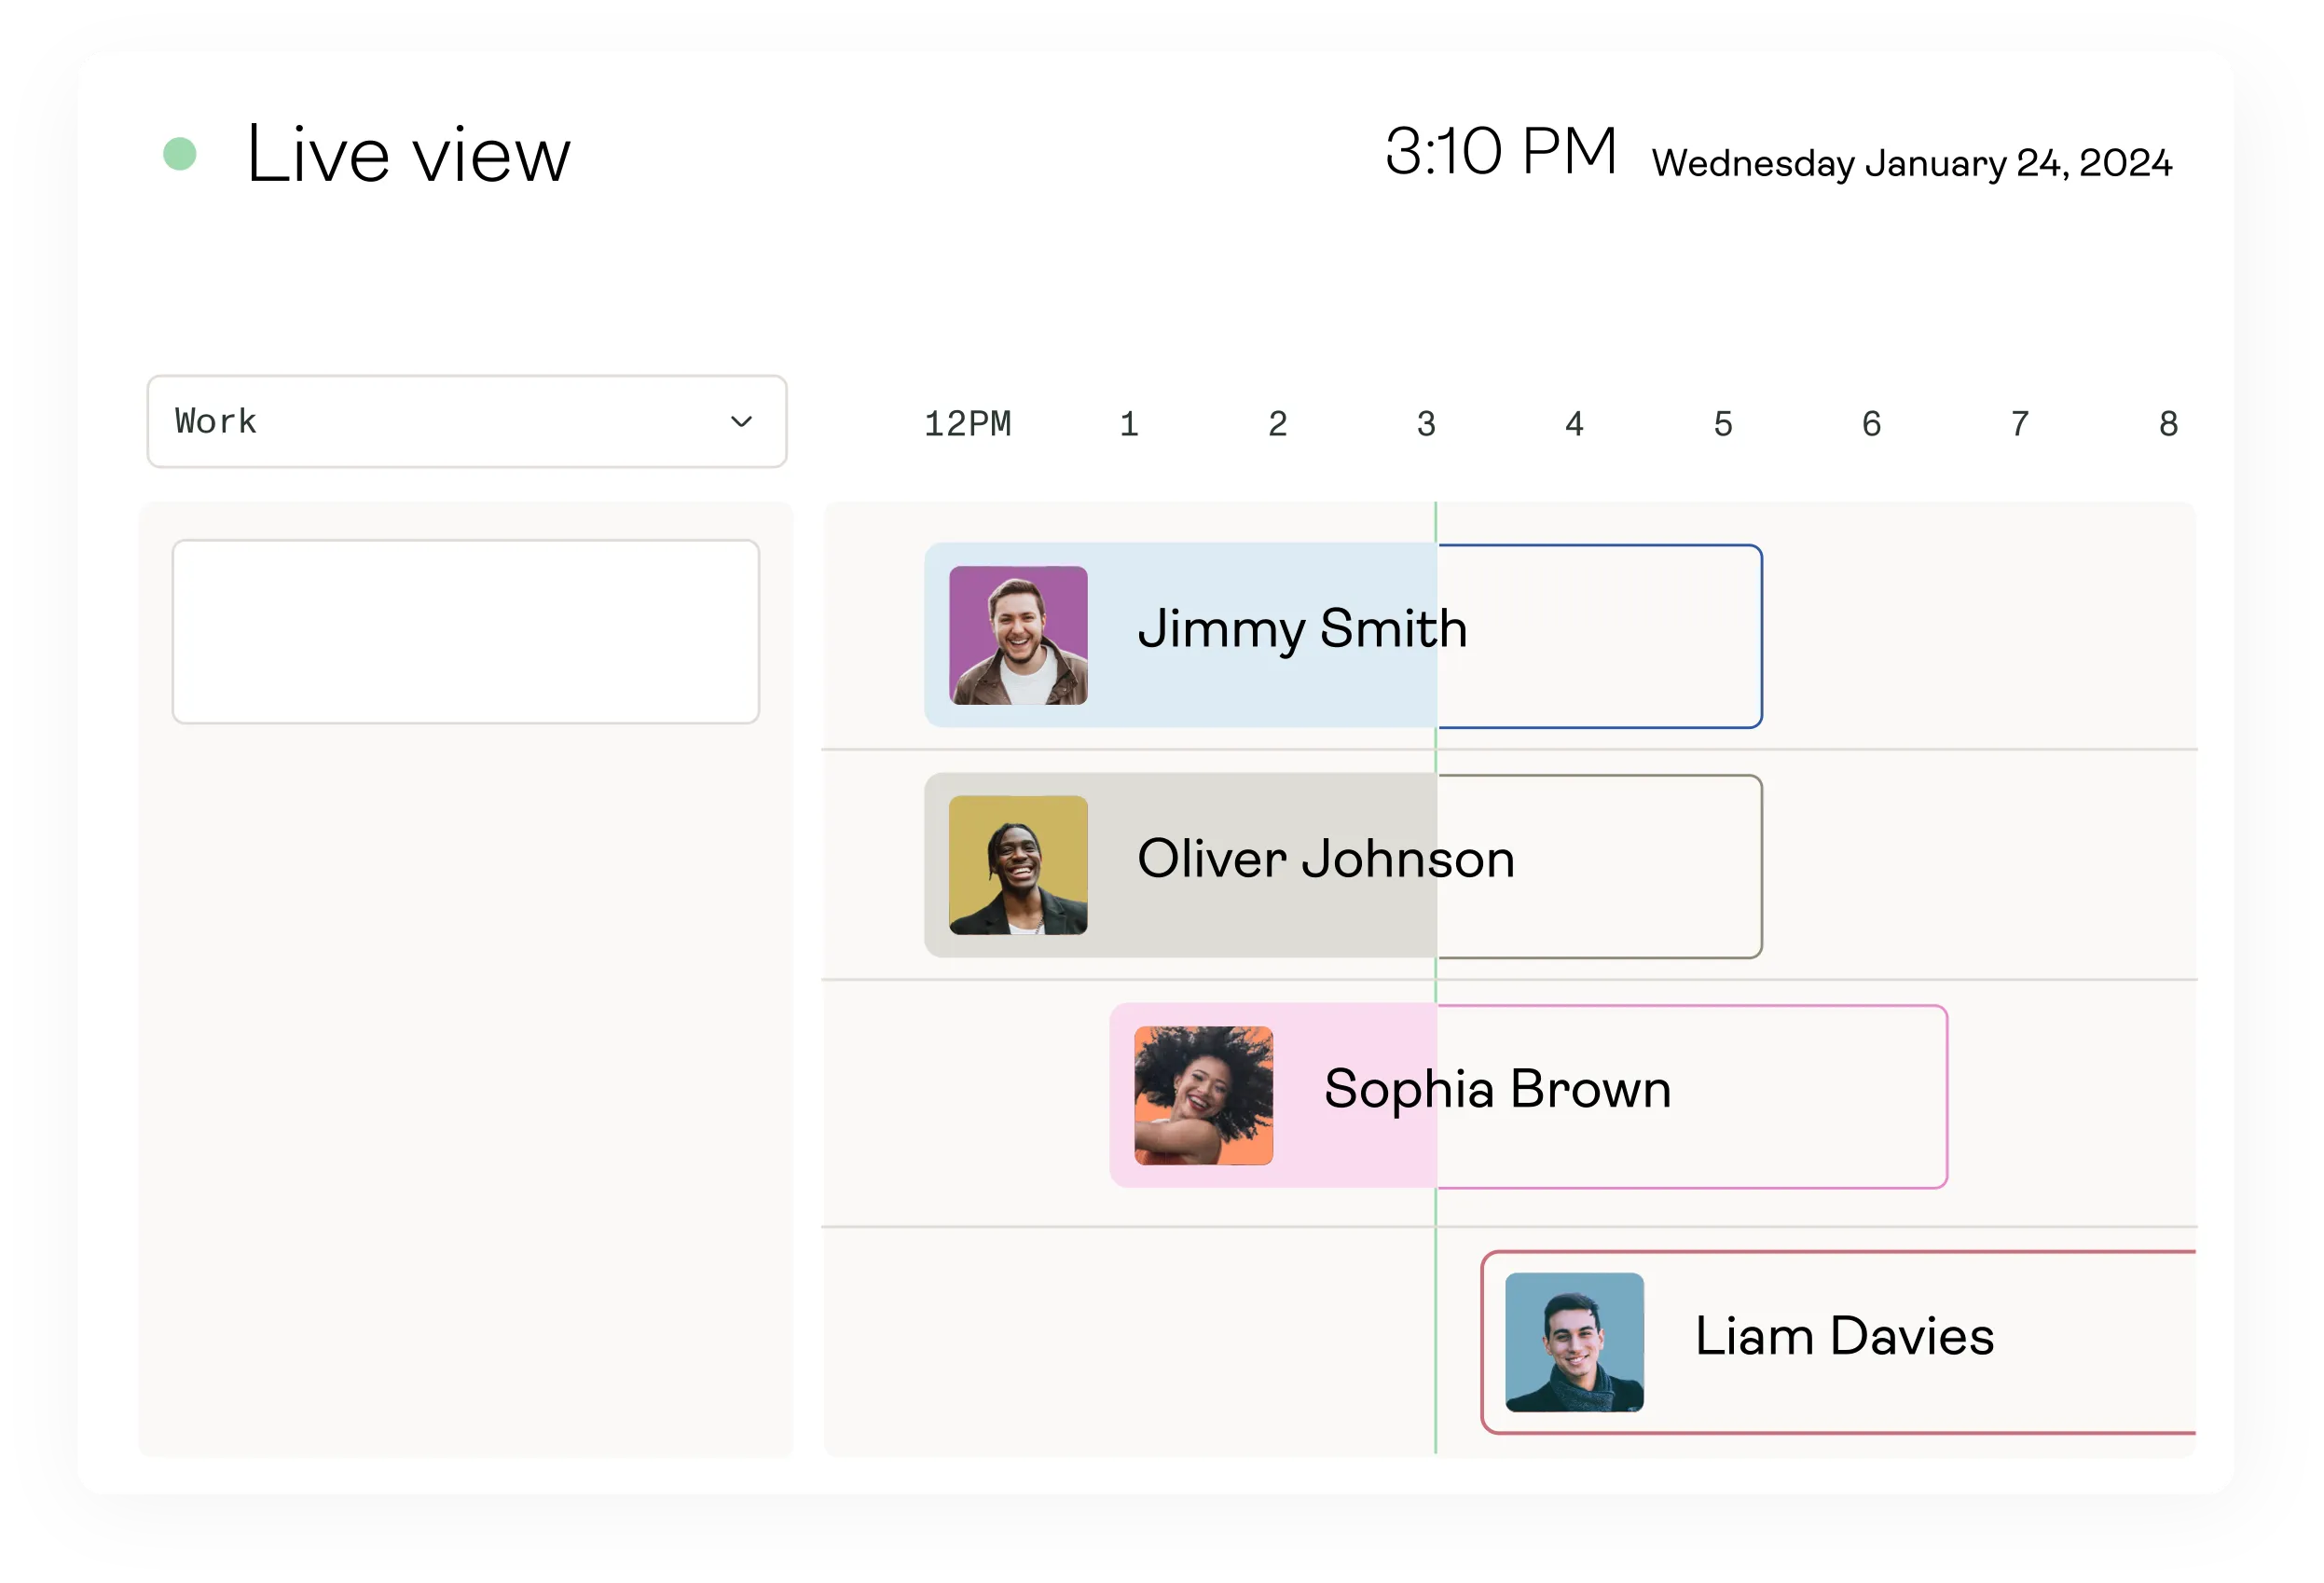Screen dimensions: 2324x1583
Task: Click the Wednesday January 24, 2024 date
Action: pyautogui.click(x=1912, y=163)
